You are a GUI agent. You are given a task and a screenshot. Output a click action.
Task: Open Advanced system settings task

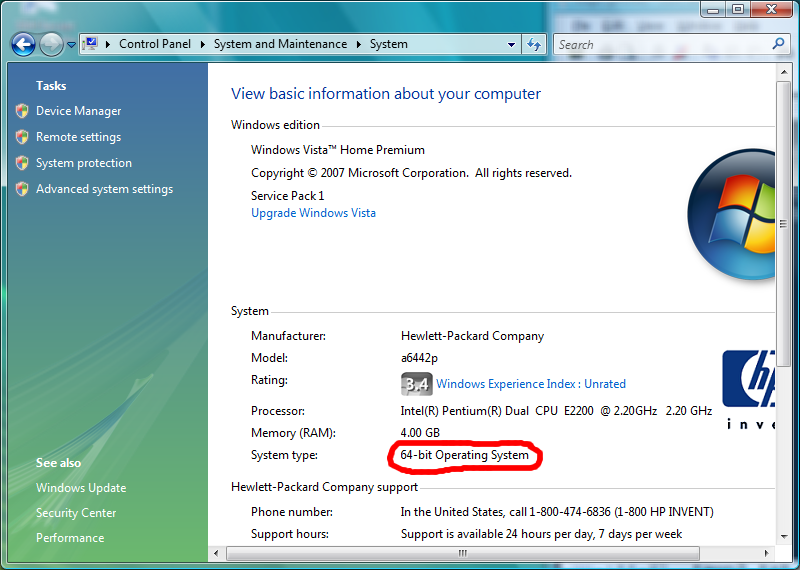tap(104, 189)
